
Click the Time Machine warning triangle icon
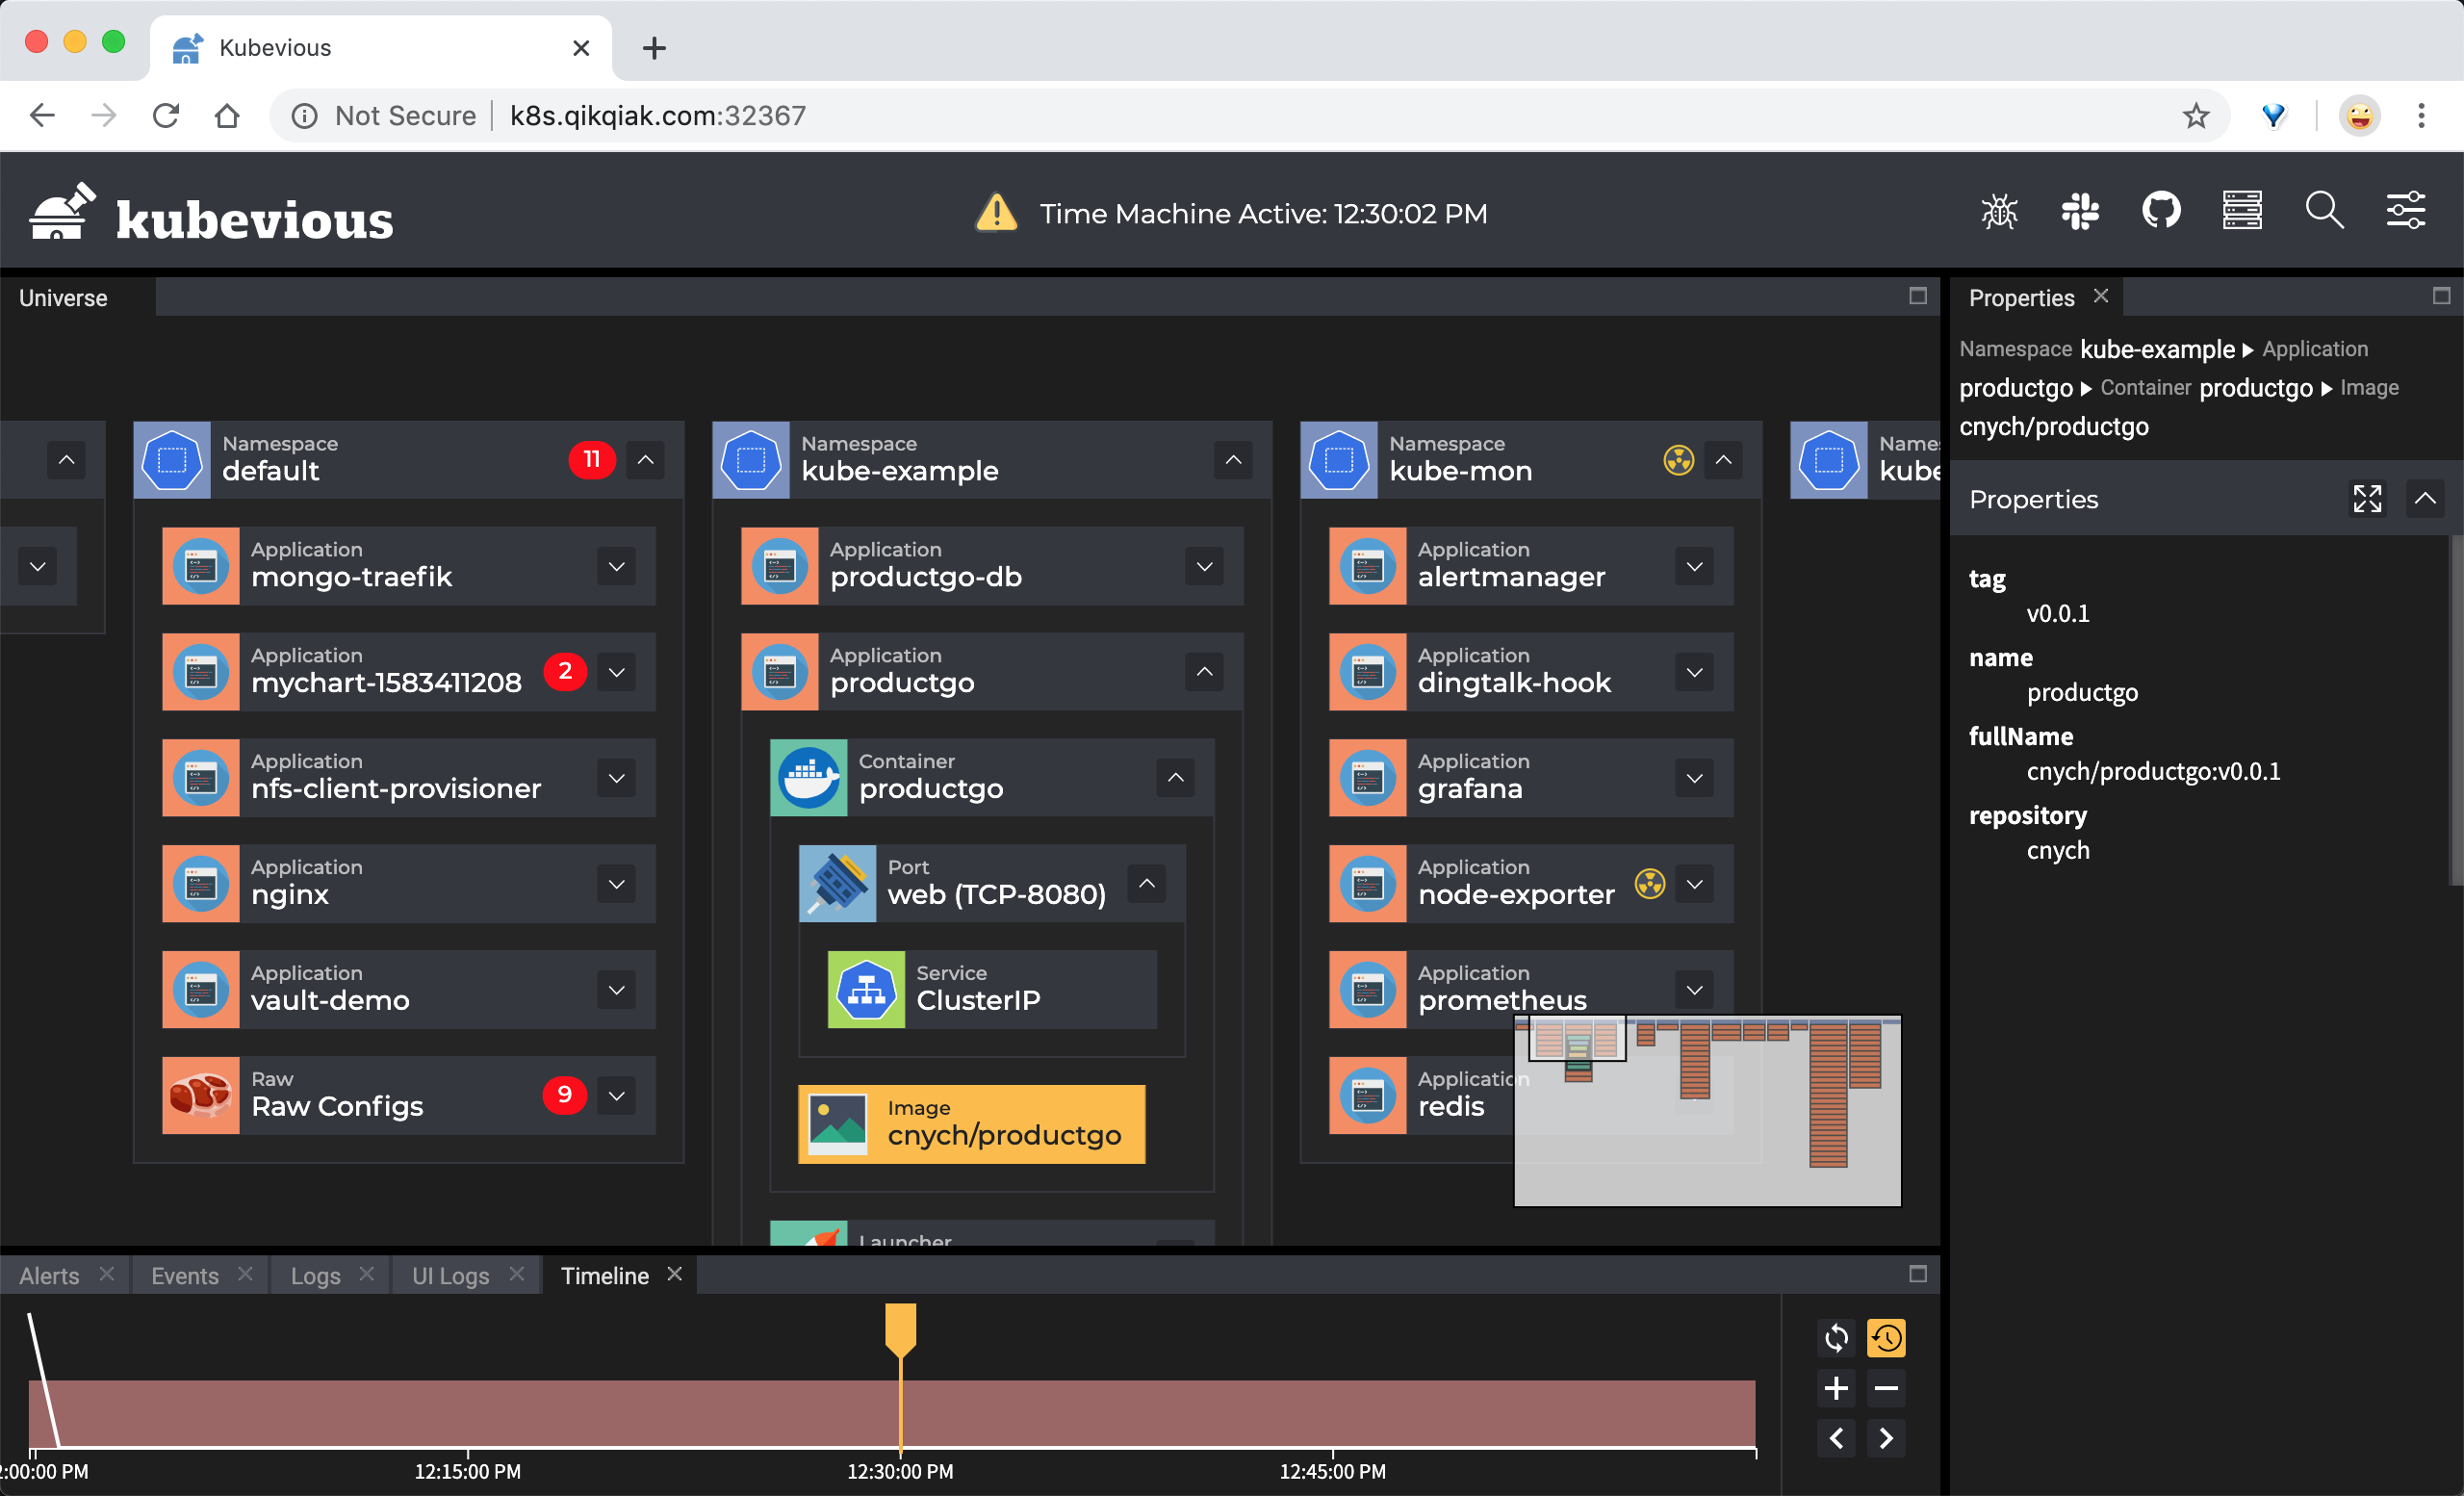pyautogui.click(x=996, y=213)
